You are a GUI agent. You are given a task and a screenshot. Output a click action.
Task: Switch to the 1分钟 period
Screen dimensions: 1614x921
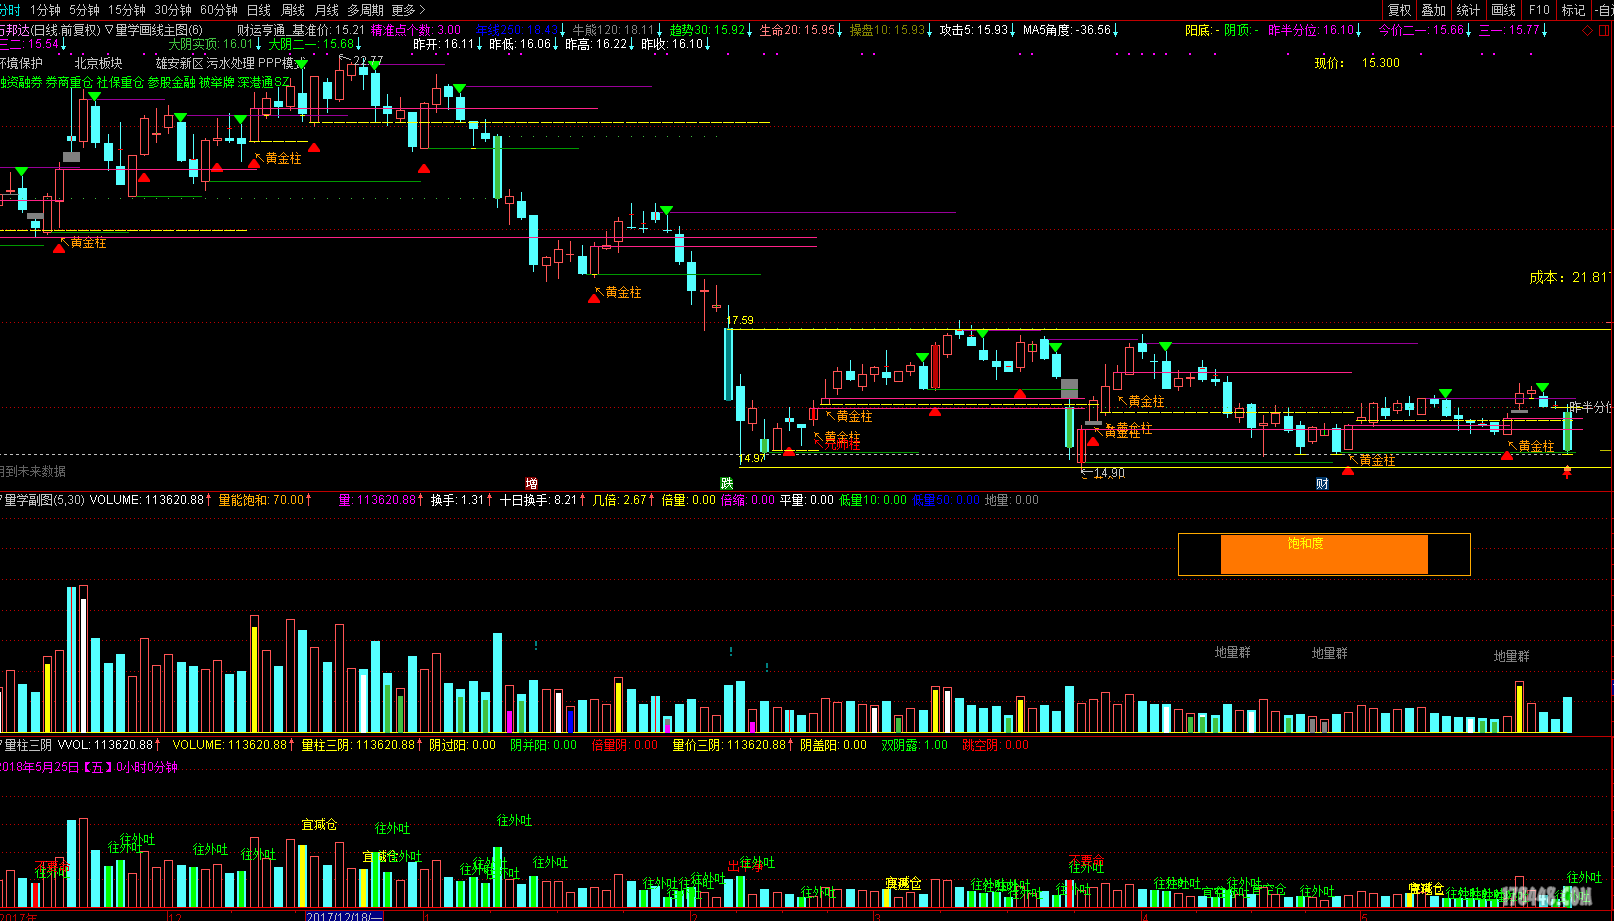pos(45,10)
